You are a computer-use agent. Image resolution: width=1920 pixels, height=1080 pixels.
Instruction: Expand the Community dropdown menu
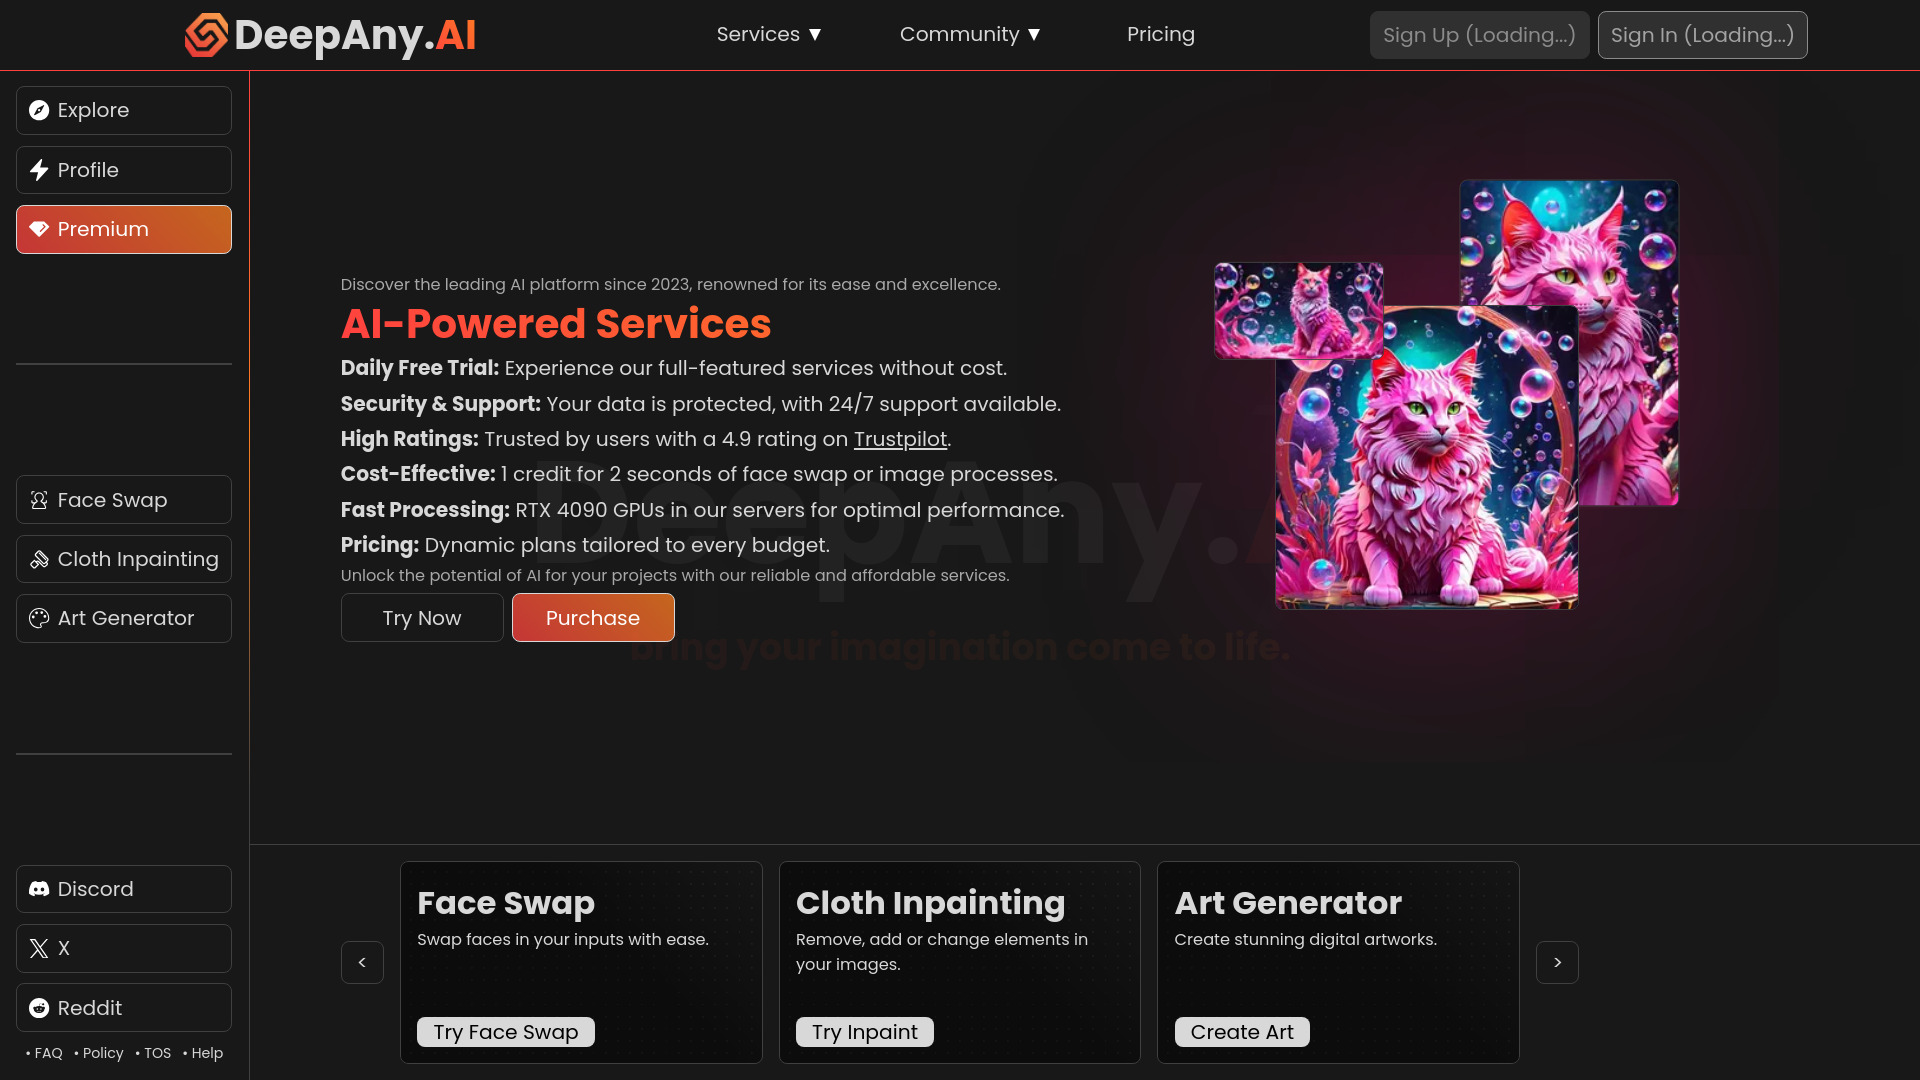[969, 34]
